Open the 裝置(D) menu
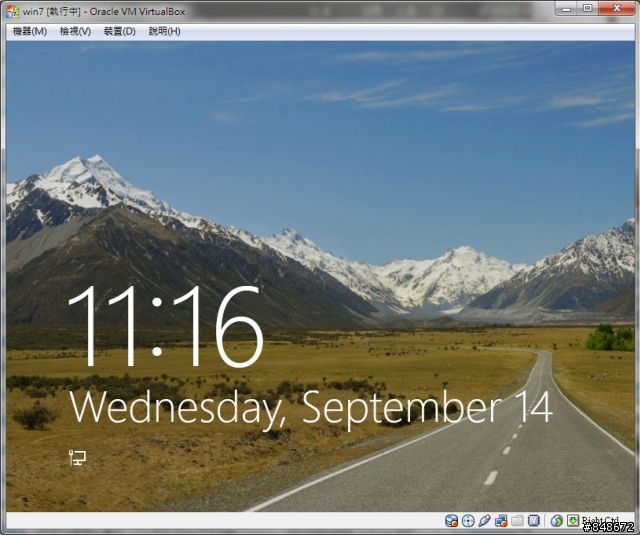 [119, 31]
